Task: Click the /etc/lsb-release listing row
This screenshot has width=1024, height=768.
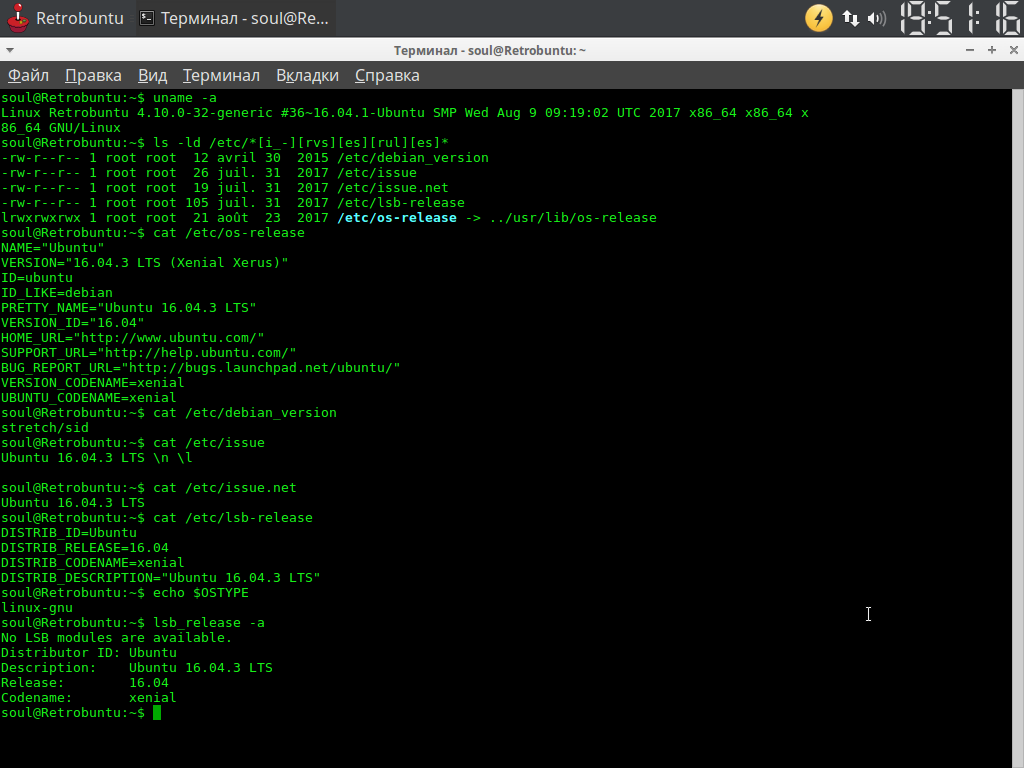Action: pos(233,203)
